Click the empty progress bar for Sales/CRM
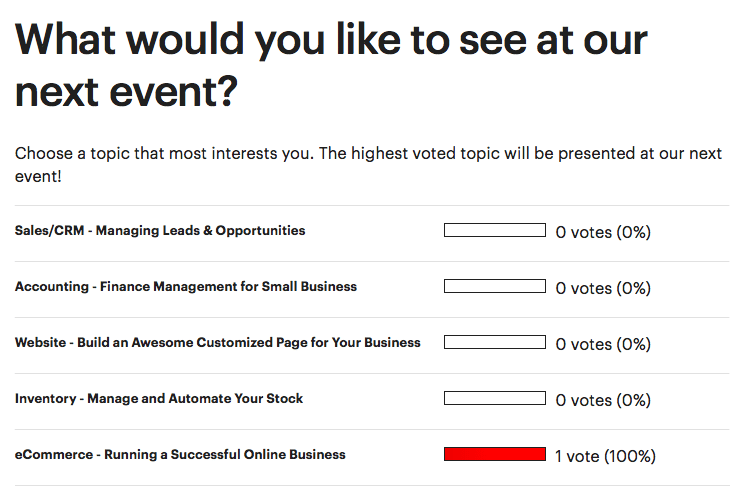The height and width of the screenshot is (486, 743). point(494,231)
